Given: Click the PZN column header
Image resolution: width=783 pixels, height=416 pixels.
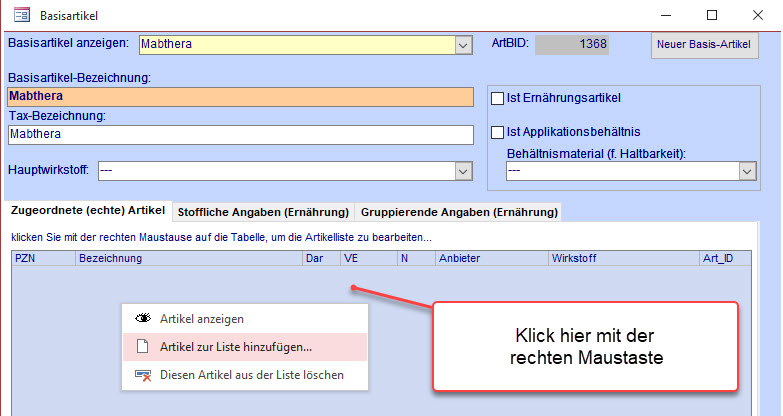Looking at the screenshot, I should pos(43,258).
